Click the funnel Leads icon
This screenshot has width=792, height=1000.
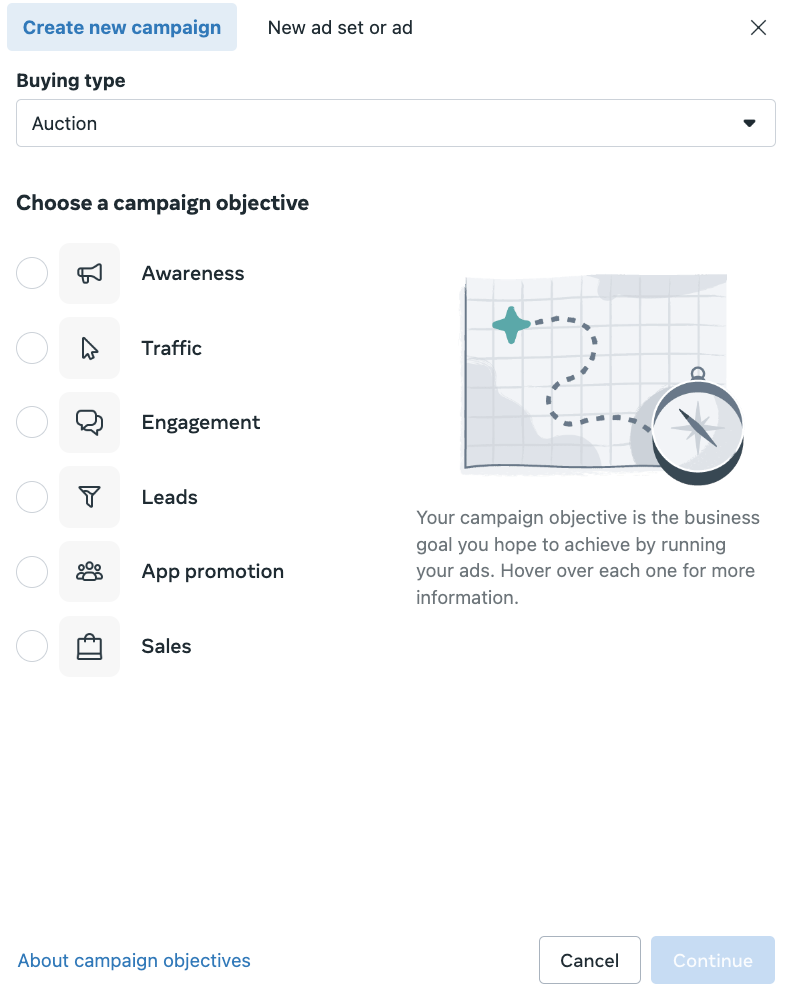[x=90, y=497]
